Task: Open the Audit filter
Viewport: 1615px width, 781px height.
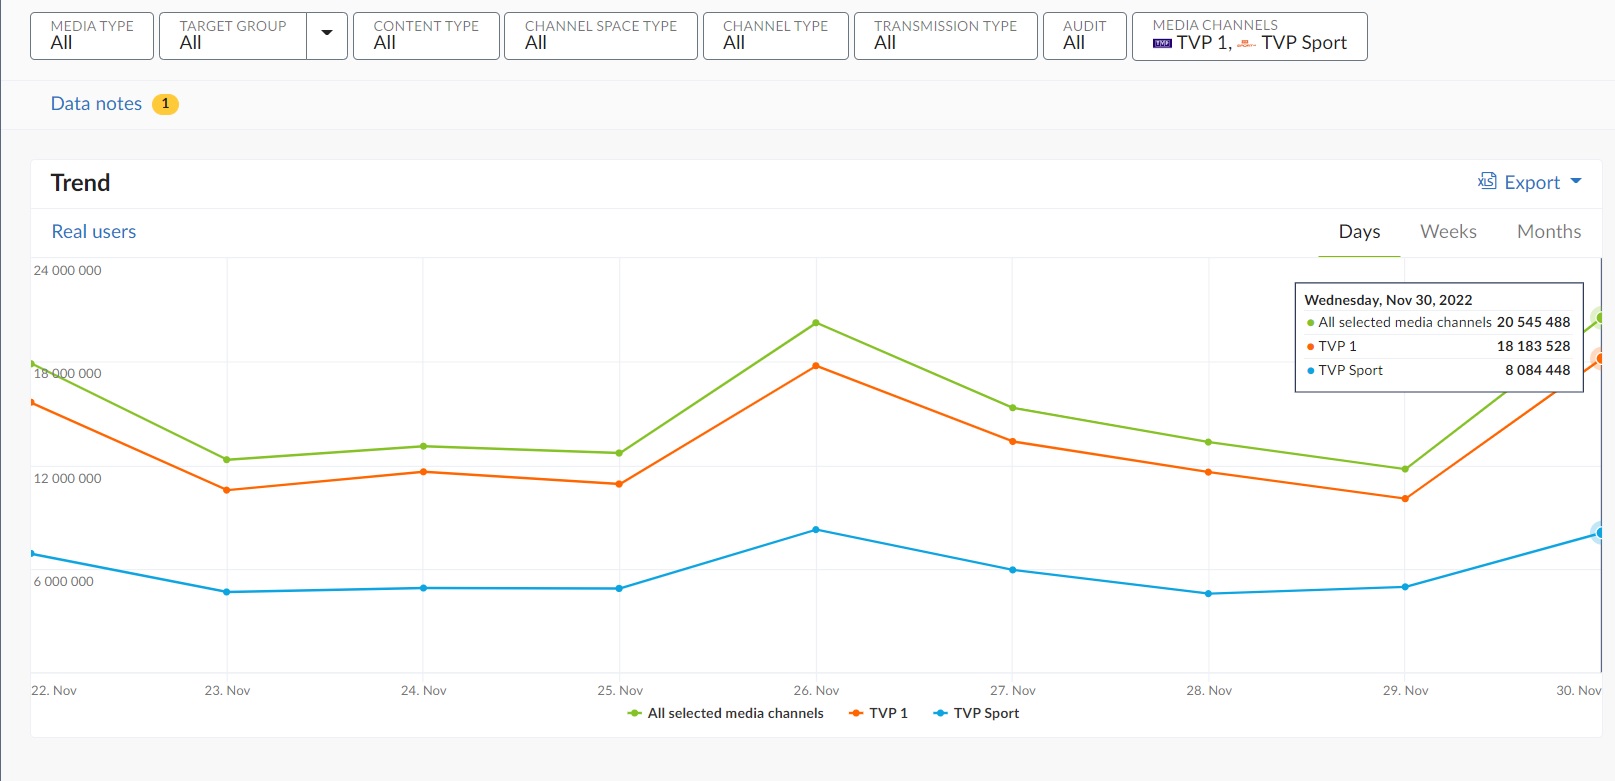Action: [1084, 35]
